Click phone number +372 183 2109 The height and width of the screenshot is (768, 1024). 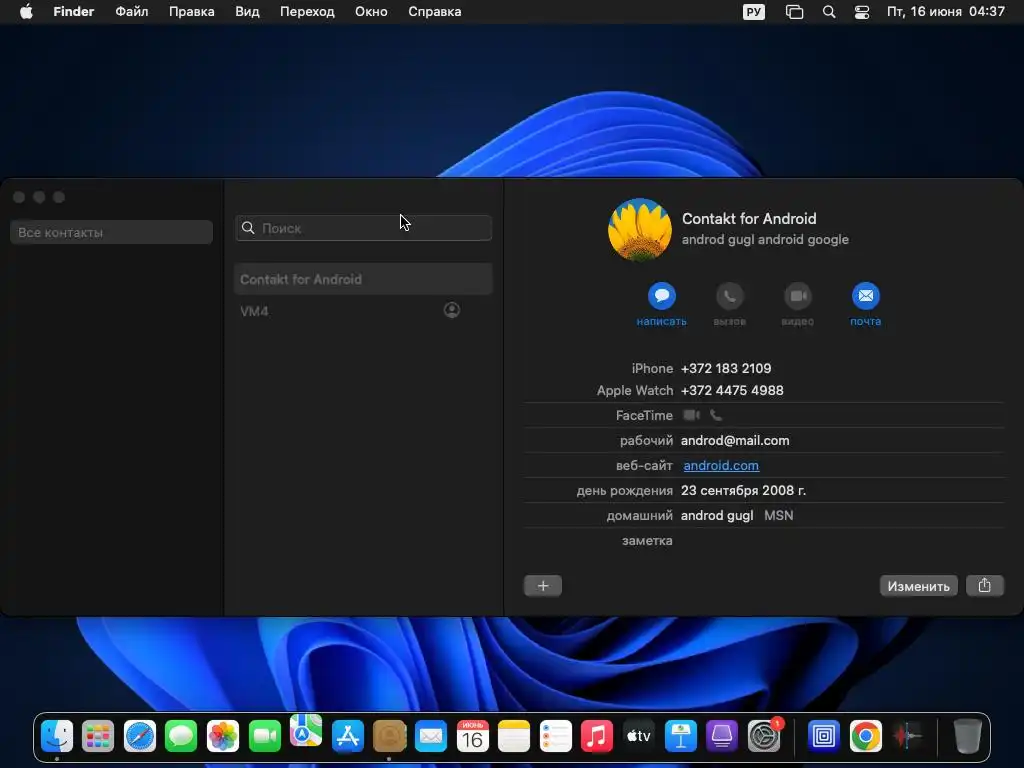coord(726,368)
